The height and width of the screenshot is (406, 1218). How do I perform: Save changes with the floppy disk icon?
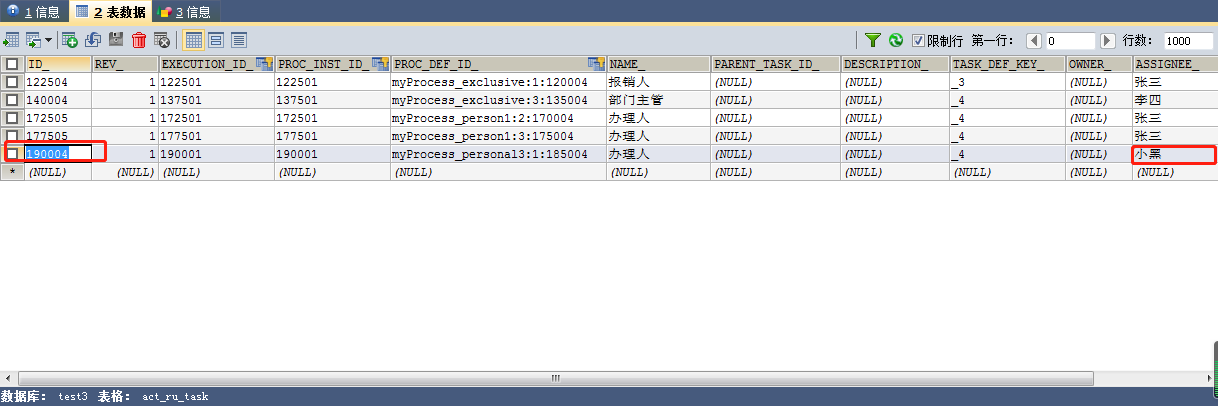(116, 40)
